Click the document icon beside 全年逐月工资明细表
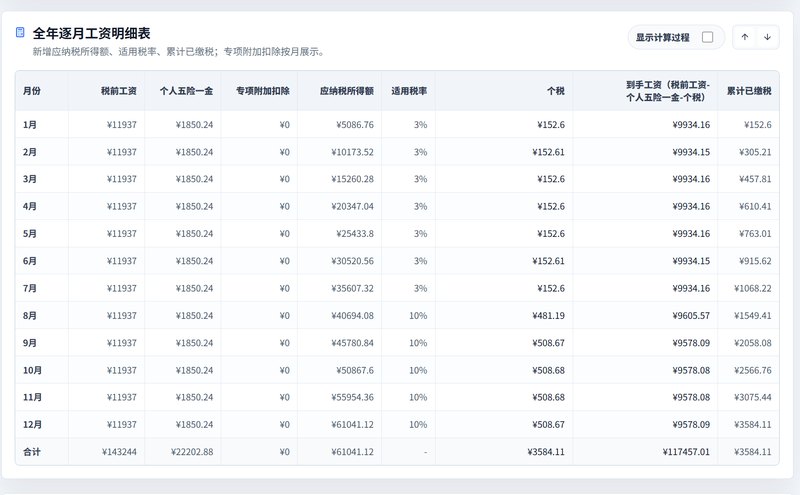 [x=20, y=33]
